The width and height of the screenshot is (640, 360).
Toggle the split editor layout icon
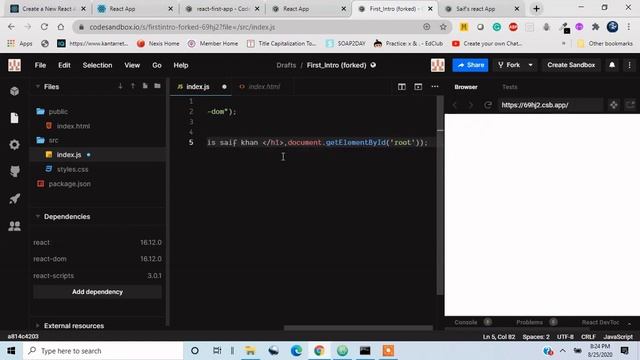(x=402, y=87)
